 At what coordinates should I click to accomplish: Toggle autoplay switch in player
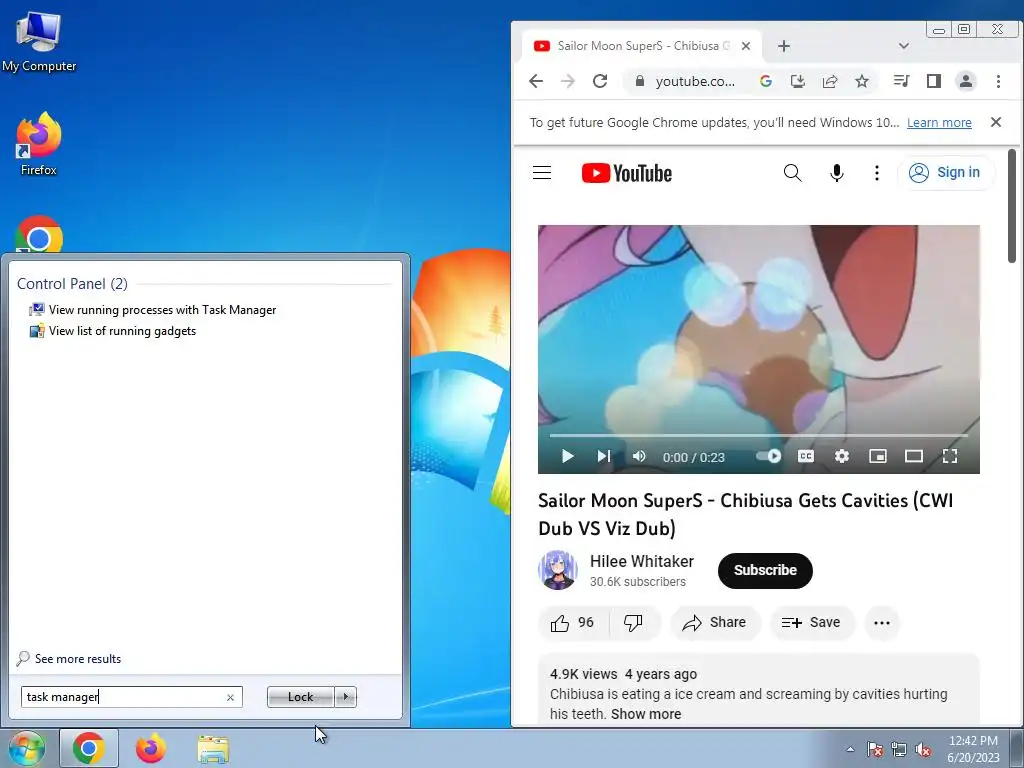click(x=769, y=456)
